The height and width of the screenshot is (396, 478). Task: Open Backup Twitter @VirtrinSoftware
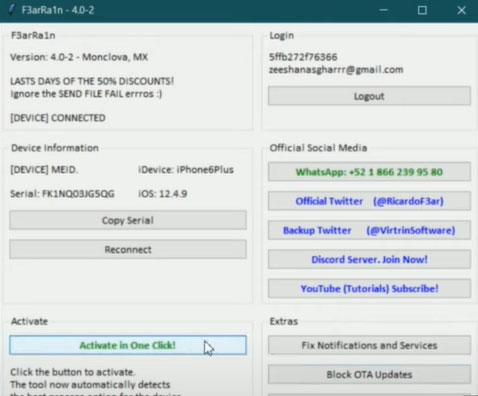point(369,230)
